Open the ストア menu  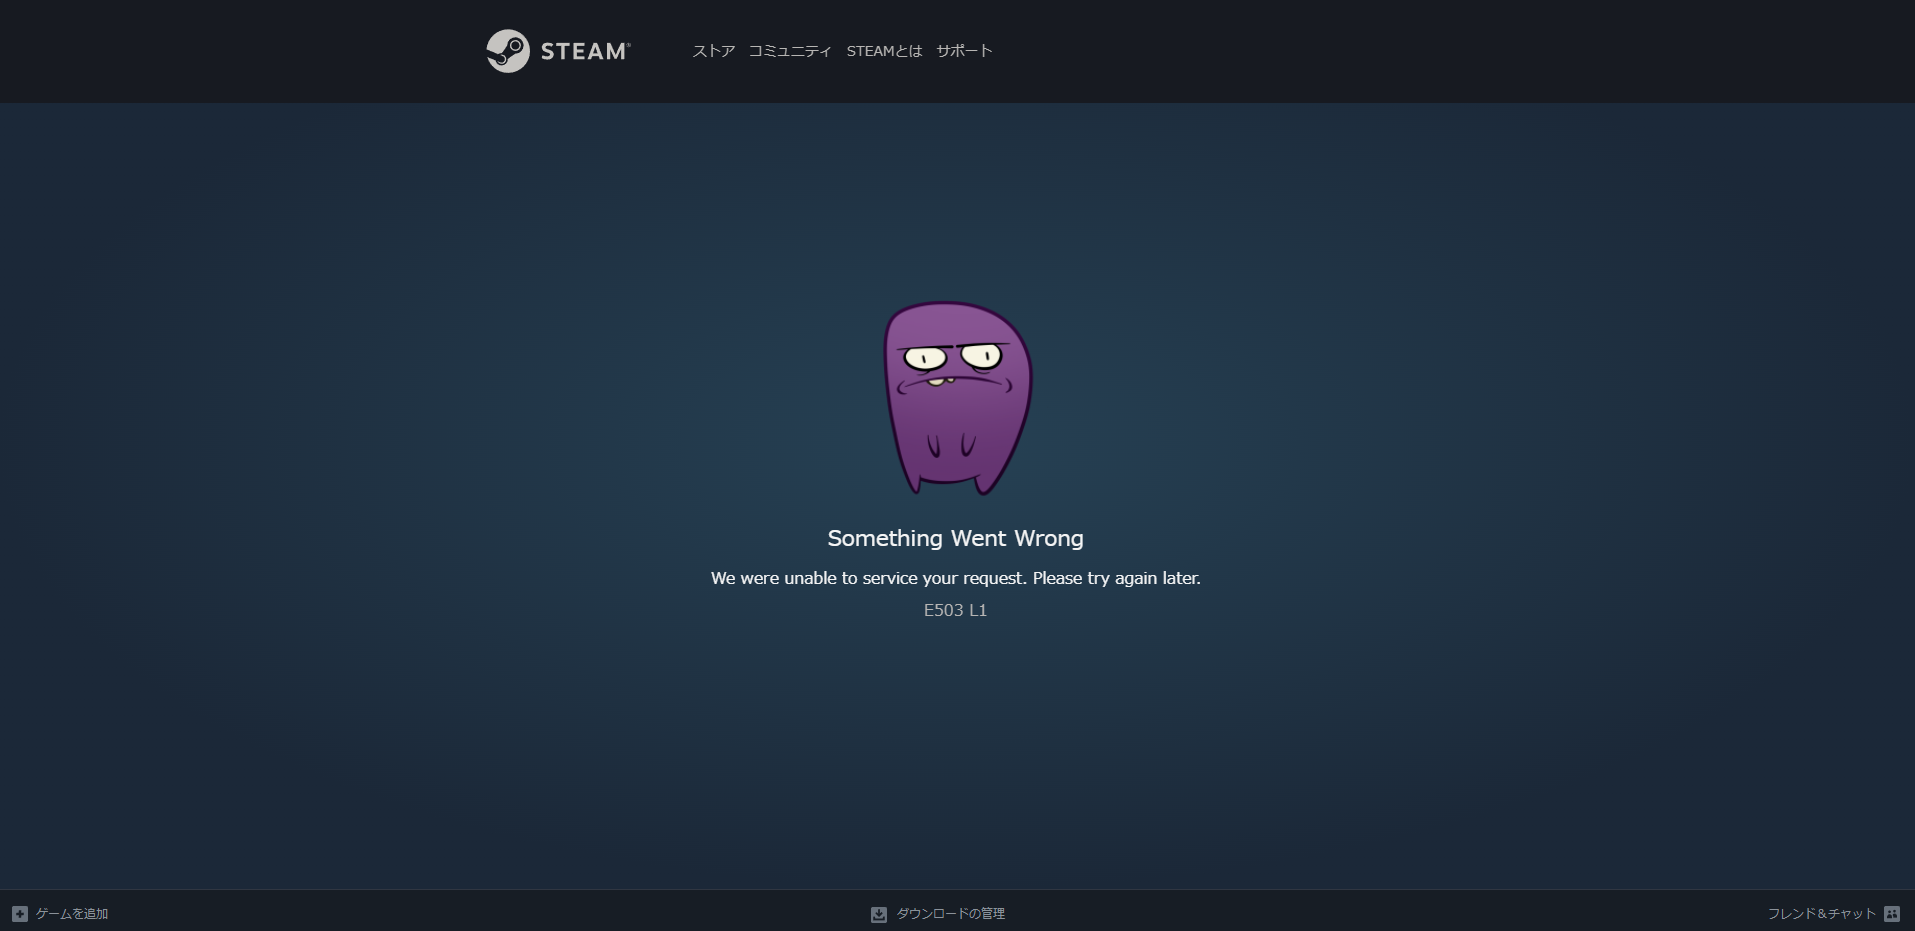[713, 51]
